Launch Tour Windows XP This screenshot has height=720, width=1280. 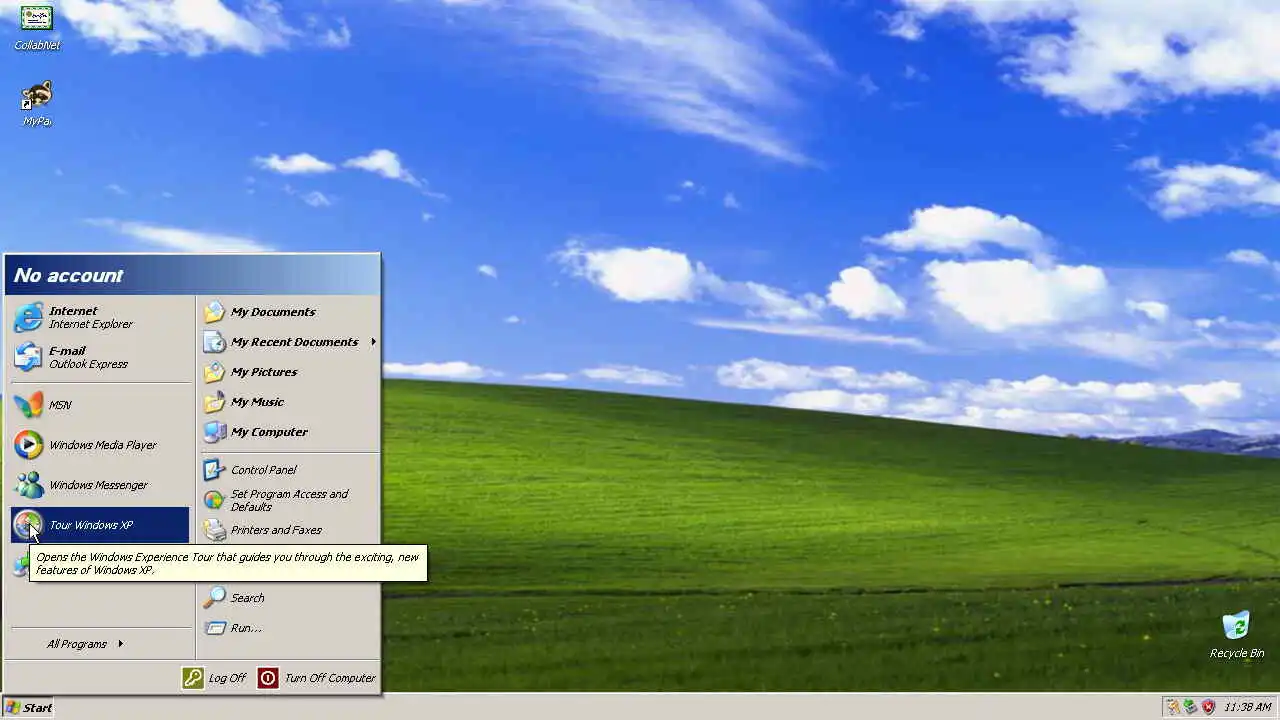coord(100,525)
